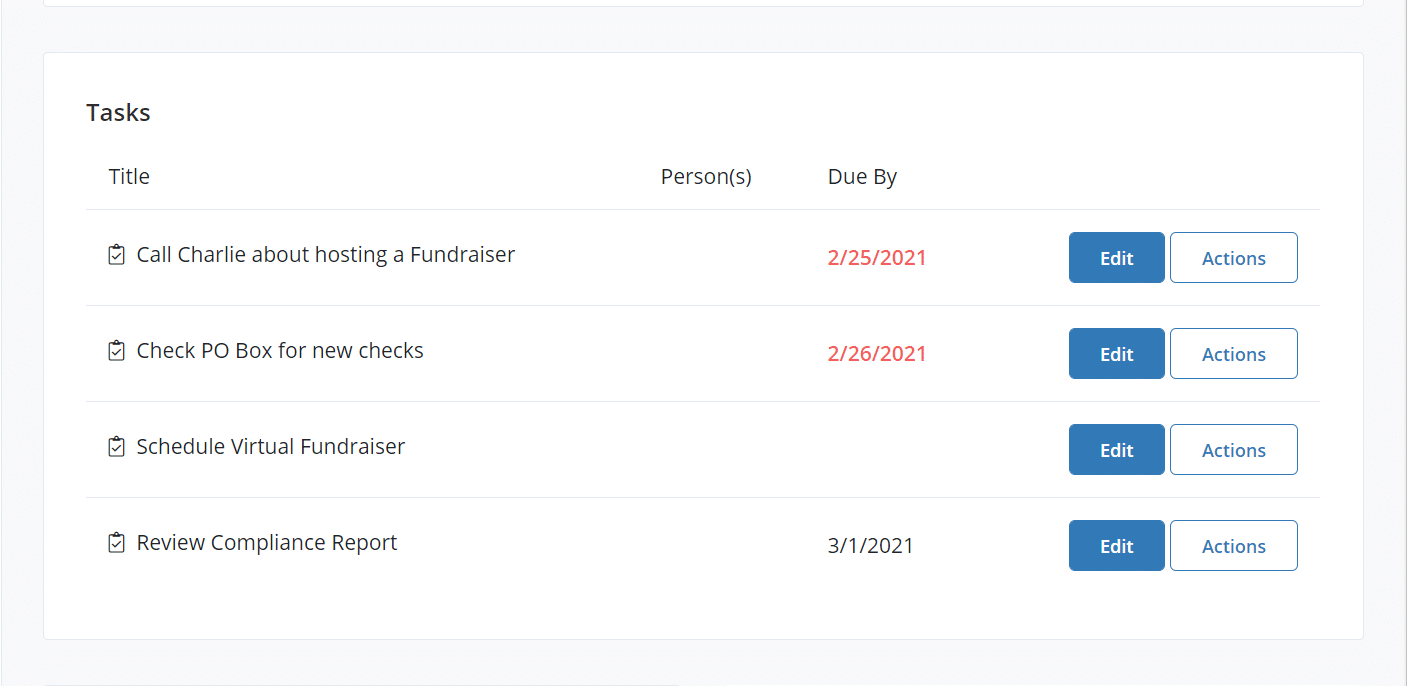Click the Title column header
This screenshot has width=1407, height=686.
point(129,176)
